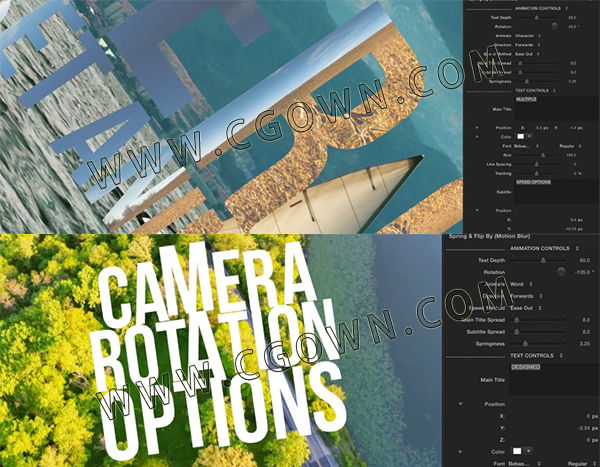Open Direction 'Forwards' dropdown in lower inspector

527,296
